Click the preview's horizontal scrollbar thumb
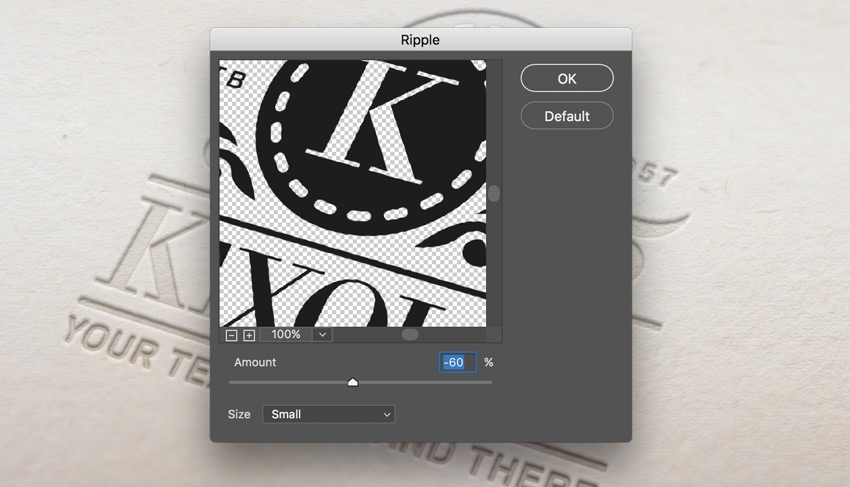 410,335
